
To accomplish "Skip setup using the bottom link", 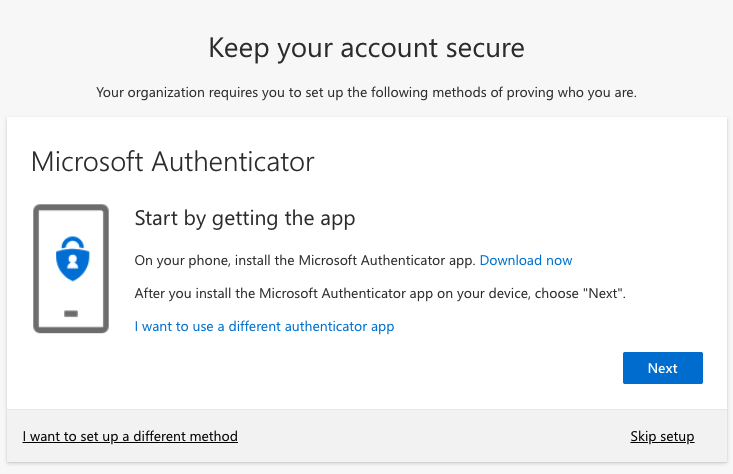I will pos(662,436).
